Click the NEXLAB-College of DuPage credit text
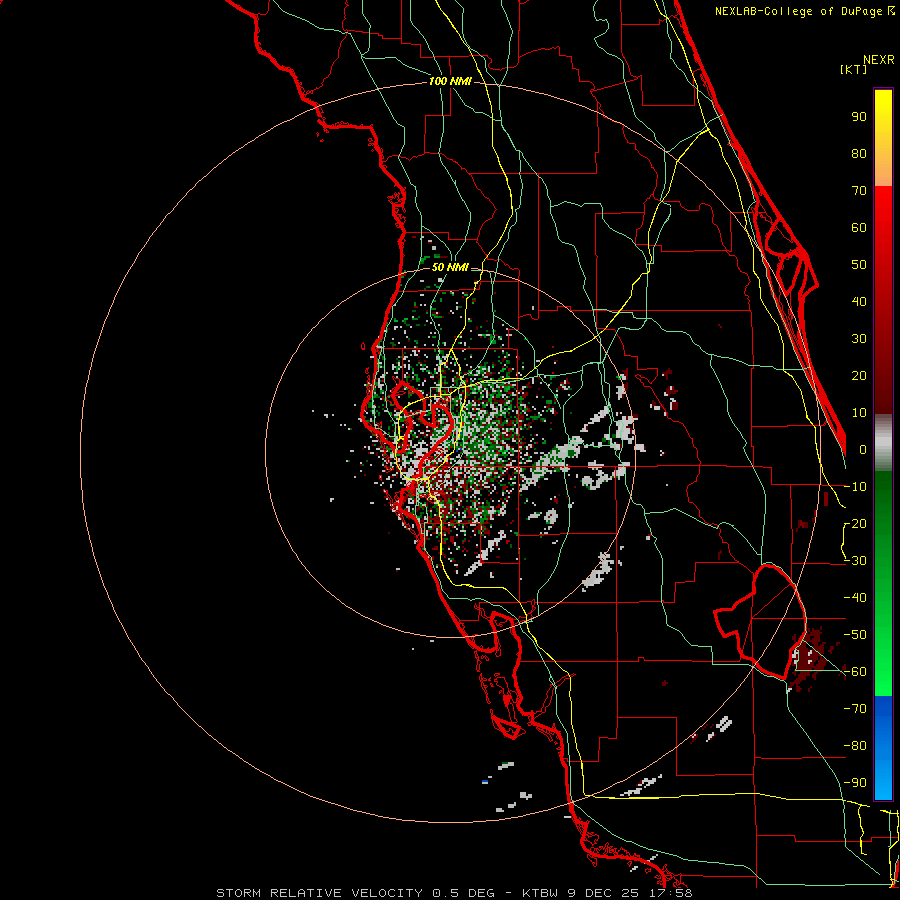The width and height of the screenshot is (900, 900). pyautogui.click(x=804, y=11)
